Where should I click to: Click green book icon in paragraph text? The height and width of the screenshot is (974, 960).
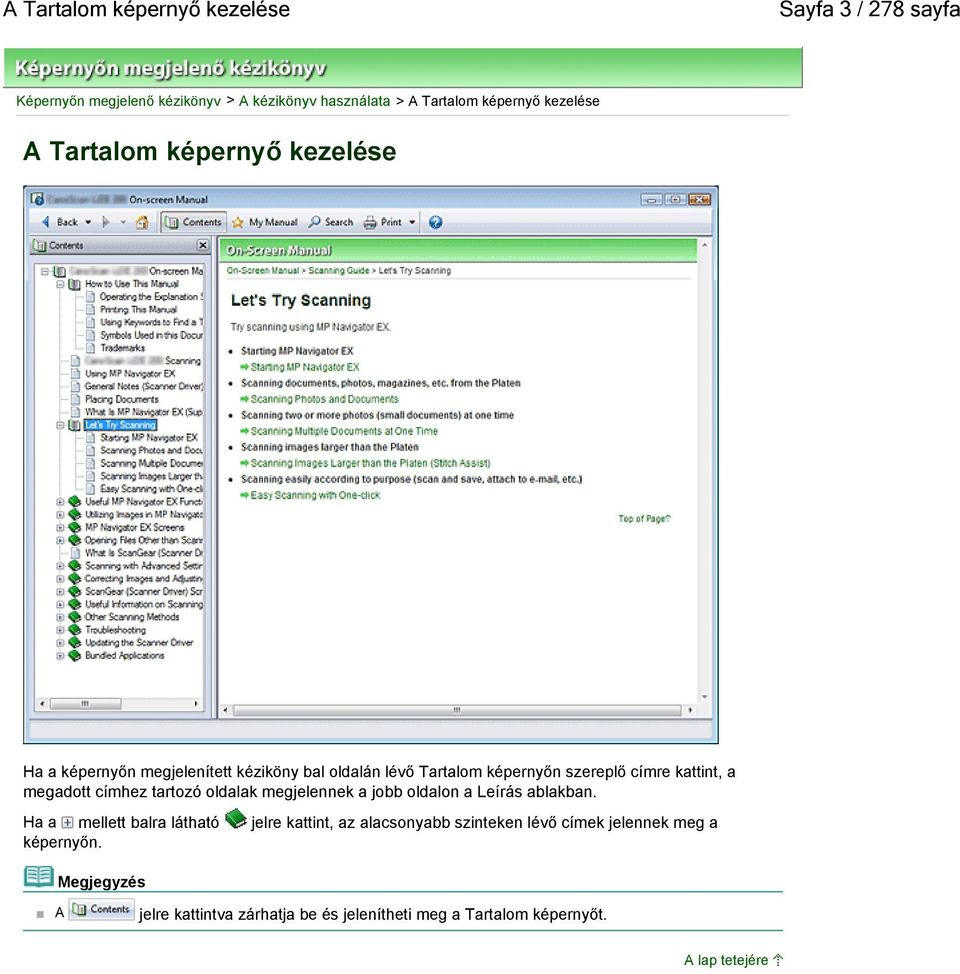[235, 819]
